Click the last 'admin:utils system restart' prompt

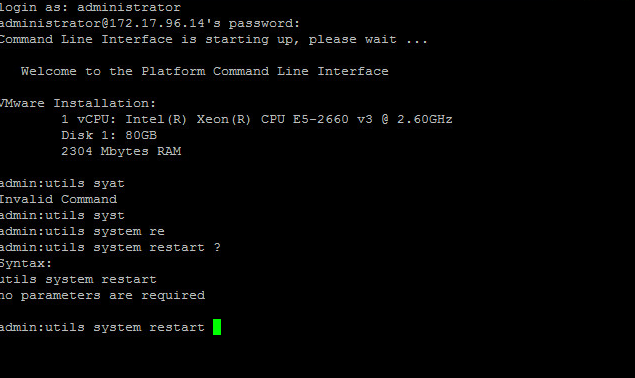click(102, 327)
